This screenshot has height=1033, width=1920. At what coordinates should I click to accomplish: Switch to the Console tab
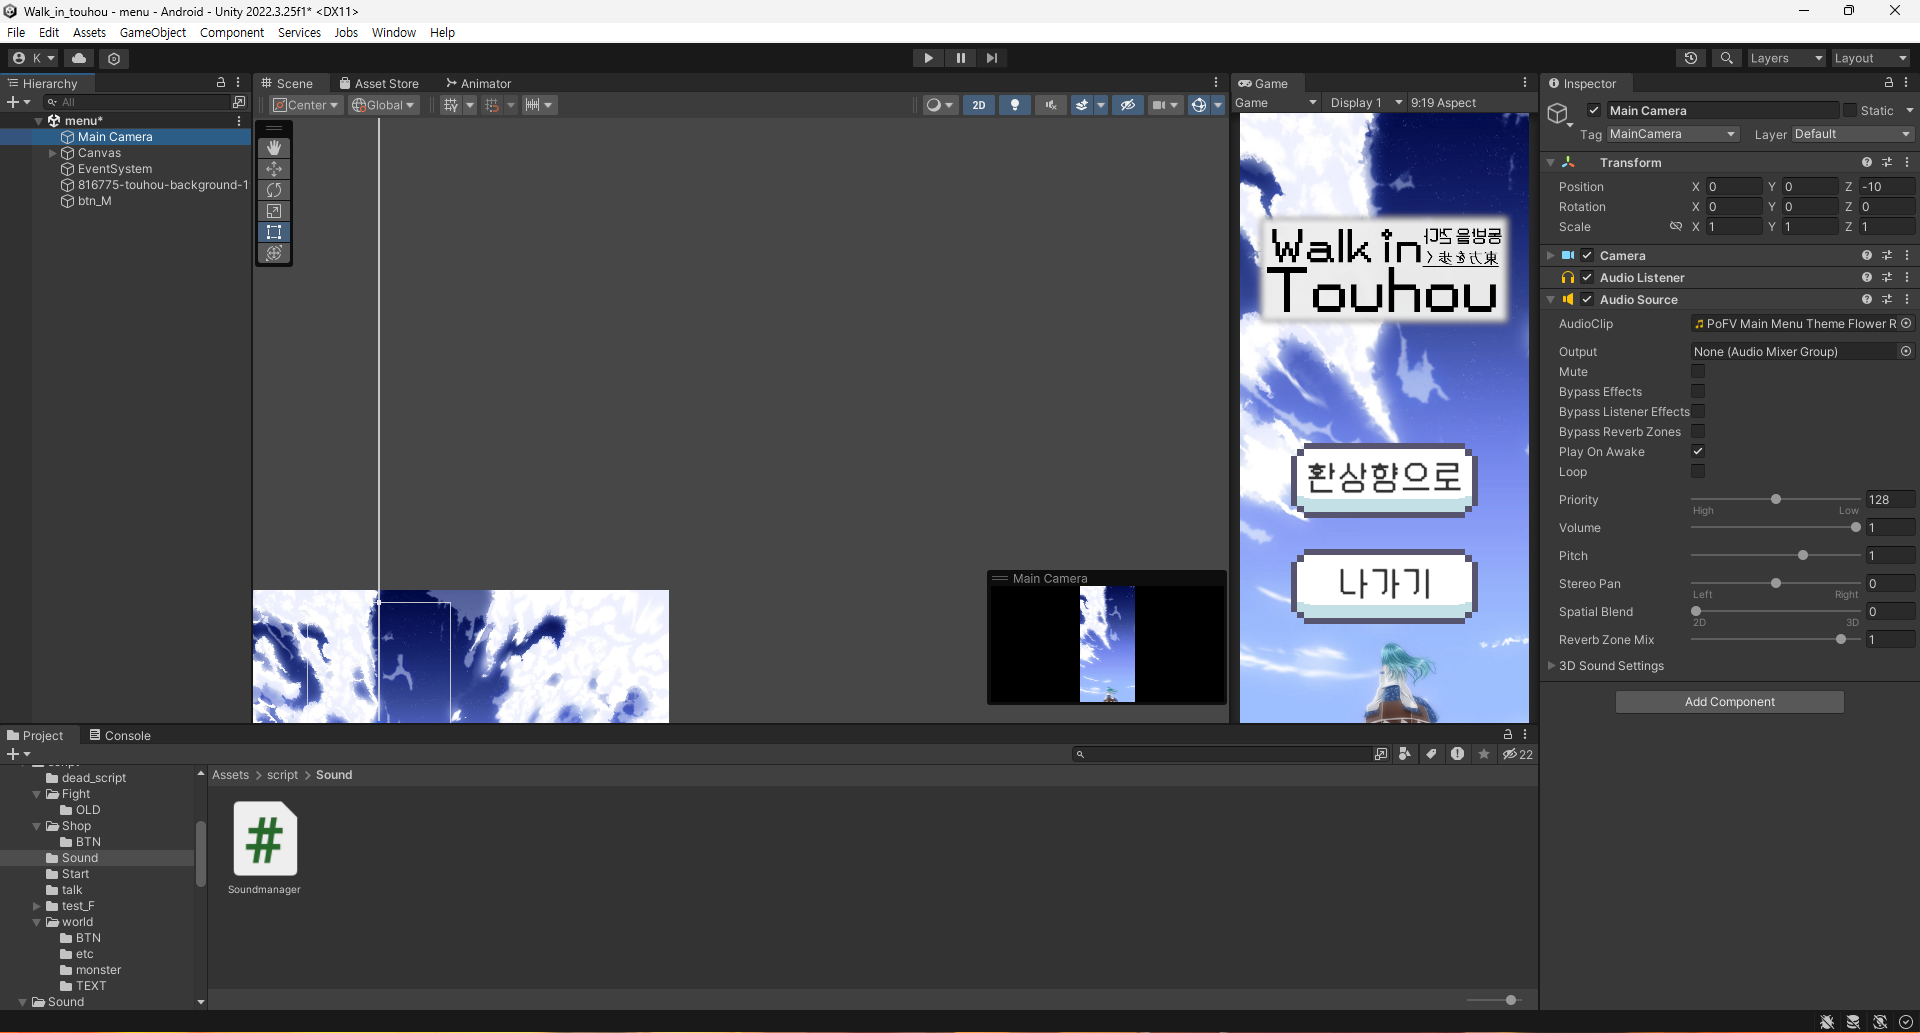pyautogui.click(x=120, y=736)
